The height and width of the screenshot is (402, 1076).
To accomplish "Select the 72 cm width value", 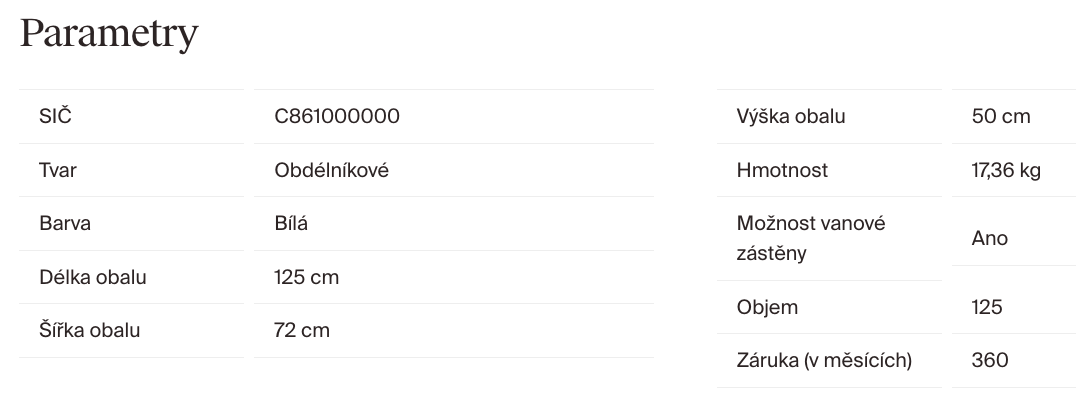I will point(302,330).
